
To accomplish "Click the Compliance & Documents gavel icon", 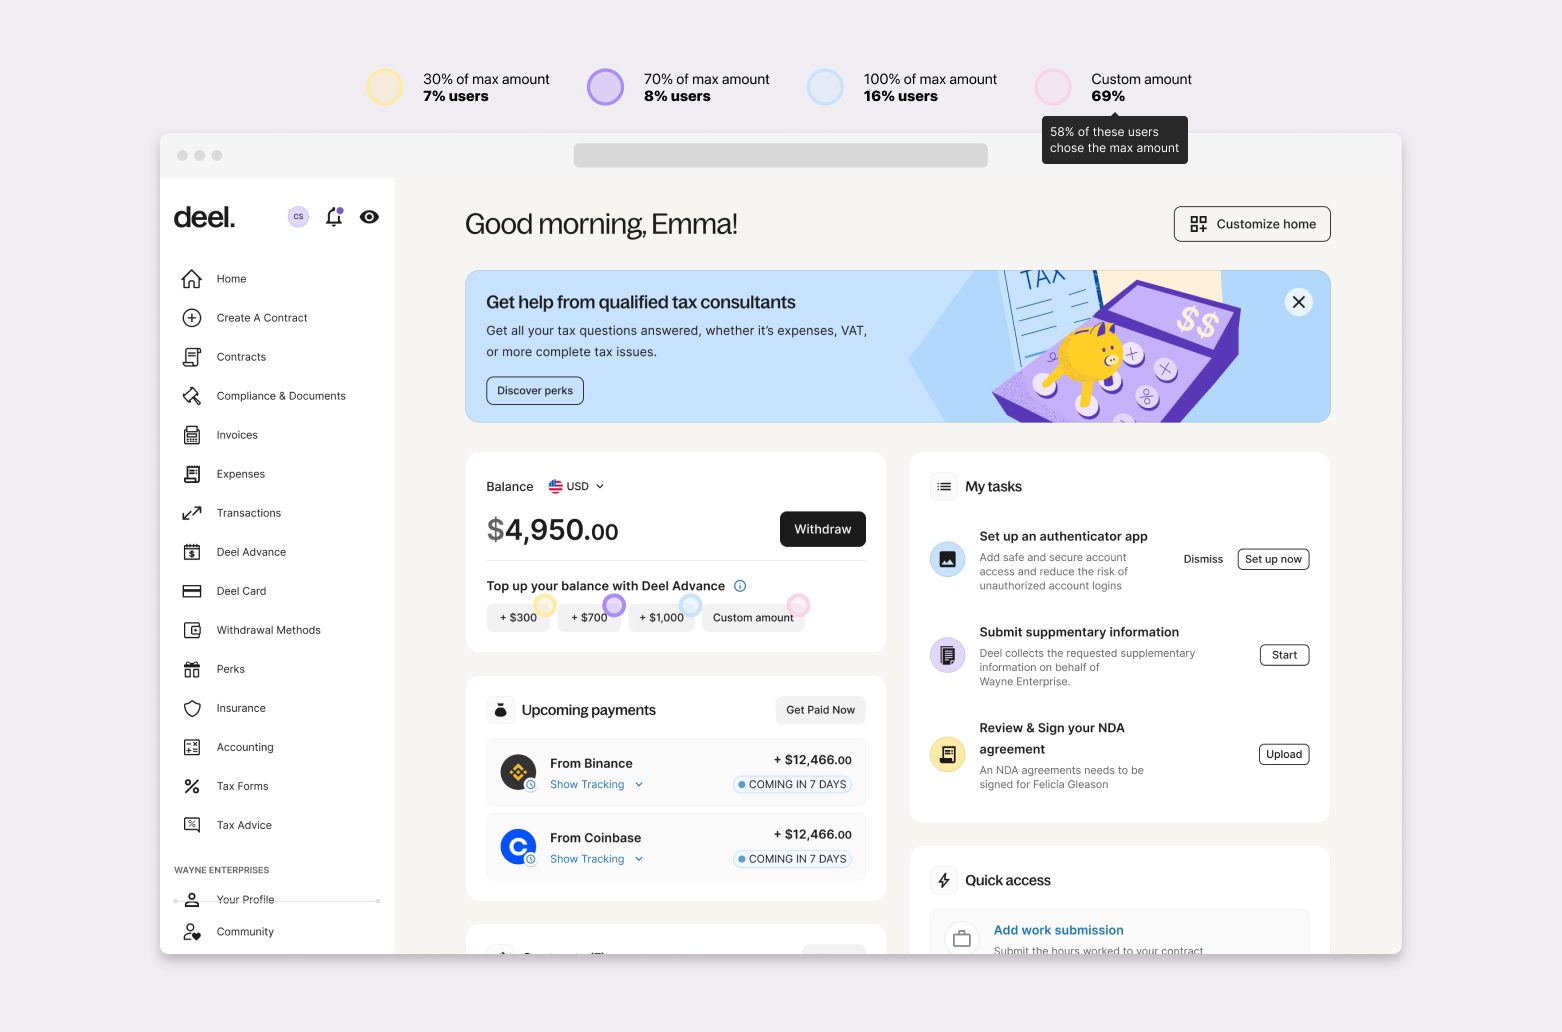I will pos(192,396).
